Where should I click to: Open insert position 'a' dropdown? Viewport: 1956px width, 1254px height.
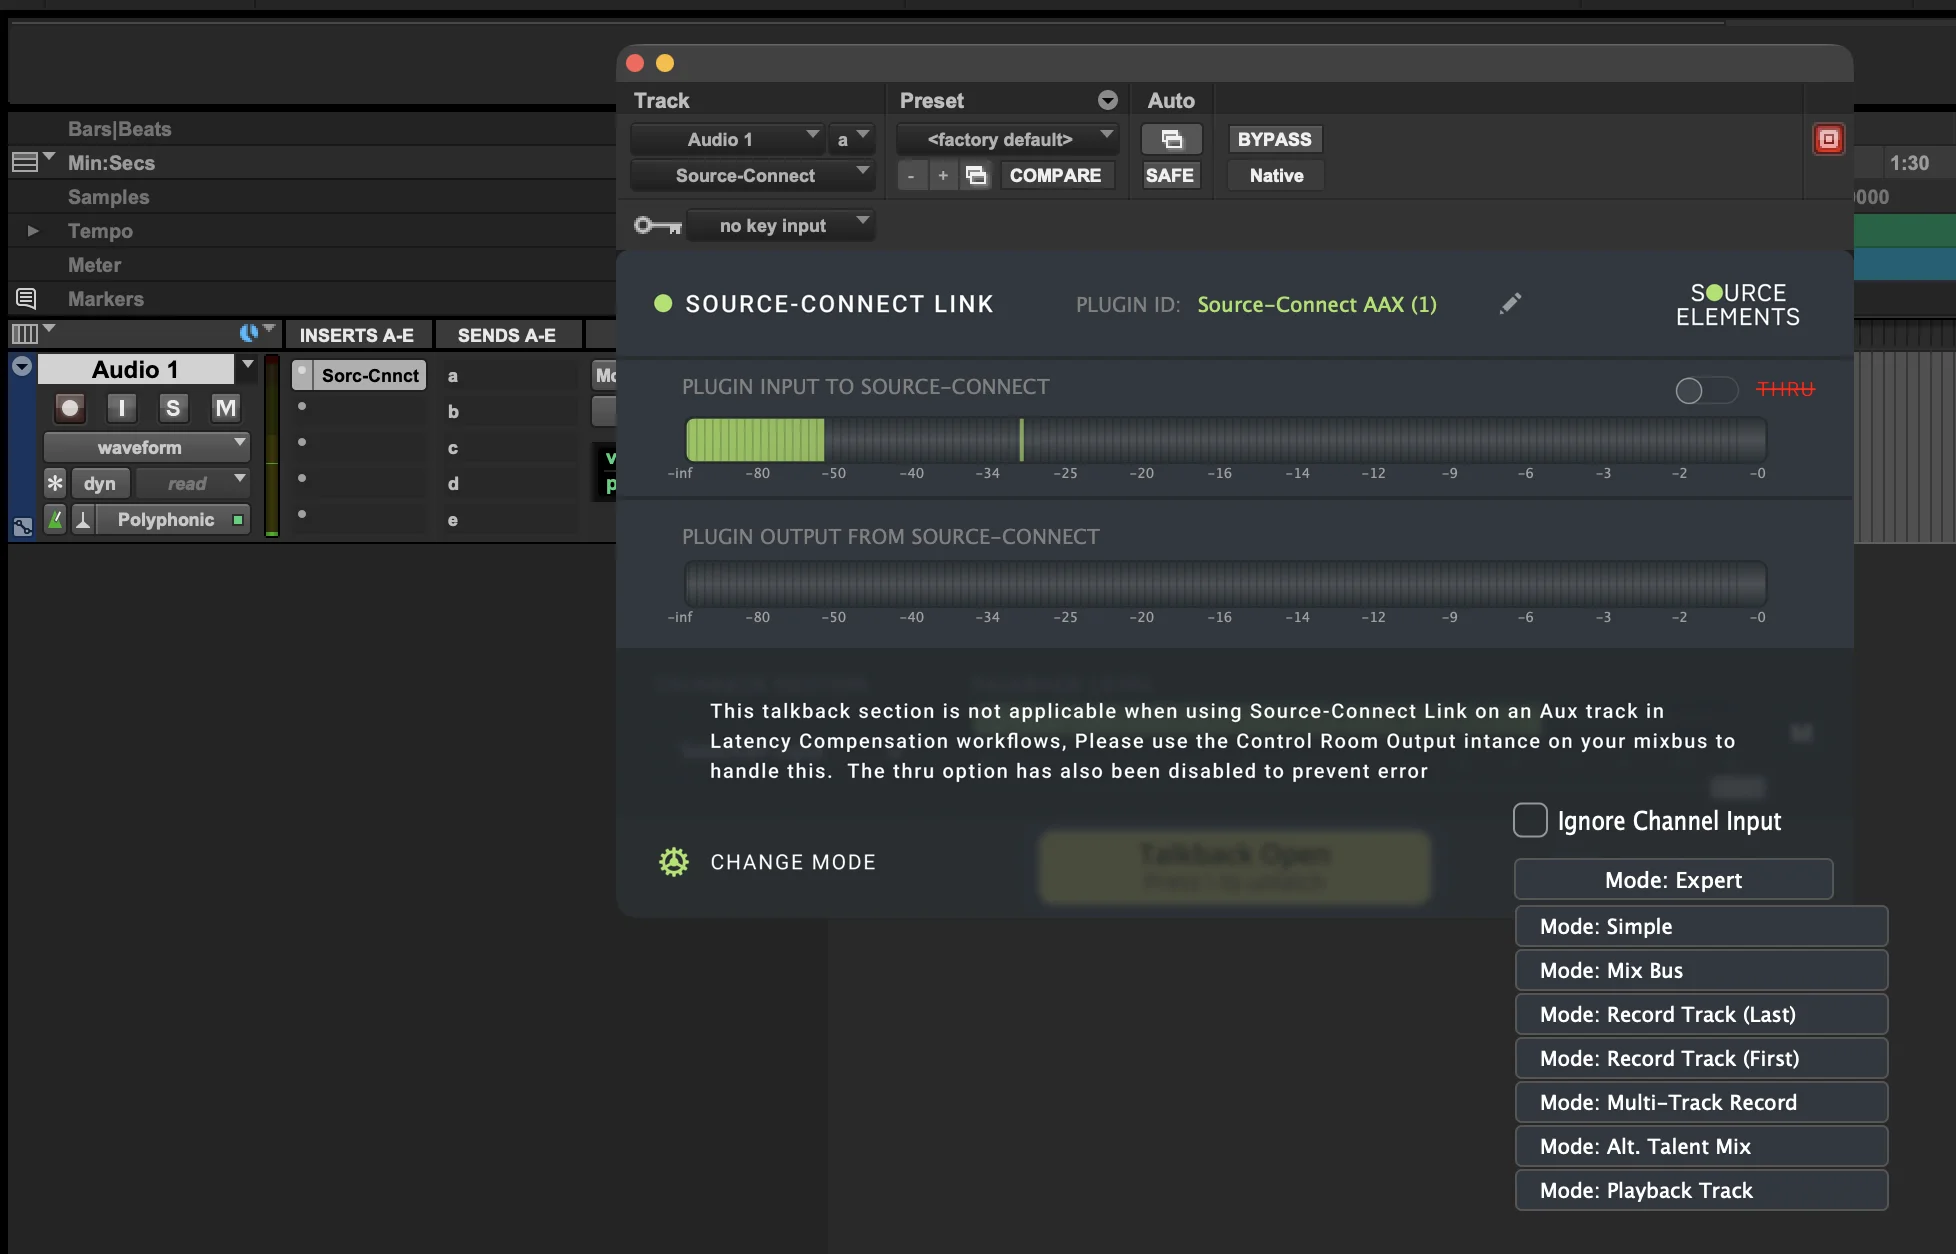click(851, 139)
